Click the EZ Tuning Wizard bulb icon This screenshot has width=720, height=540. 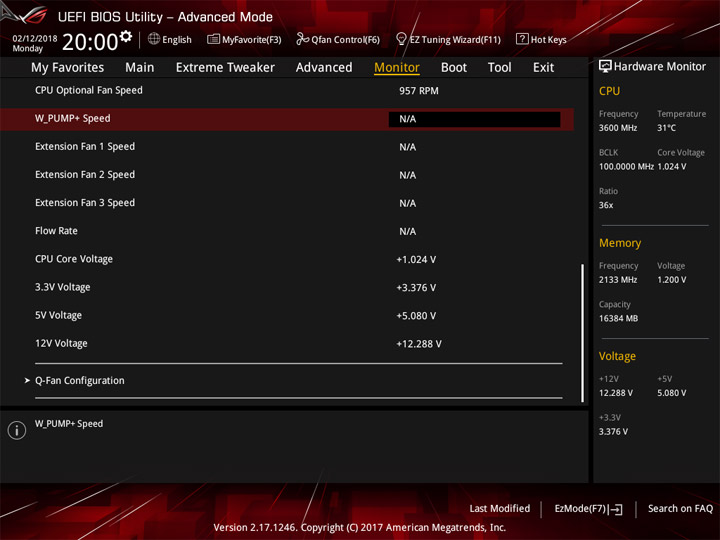401,39
